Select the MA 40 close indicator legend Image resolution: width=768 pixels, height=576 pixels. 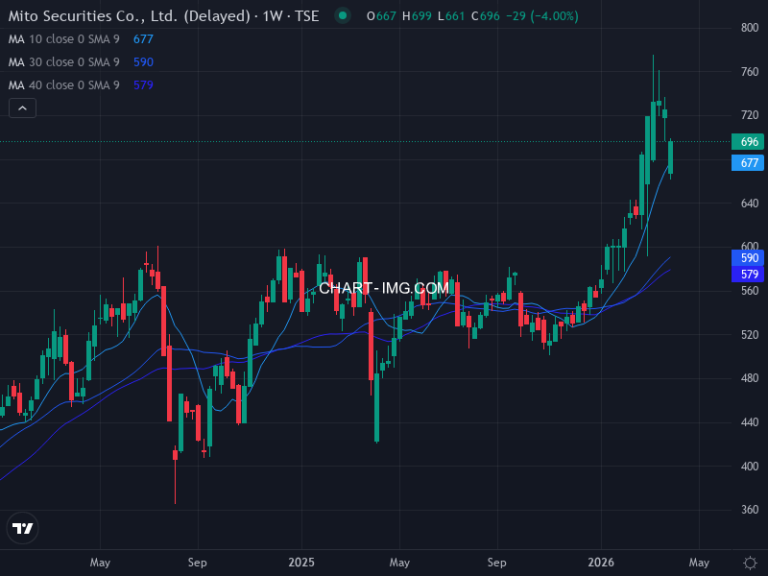coord(64,85)
